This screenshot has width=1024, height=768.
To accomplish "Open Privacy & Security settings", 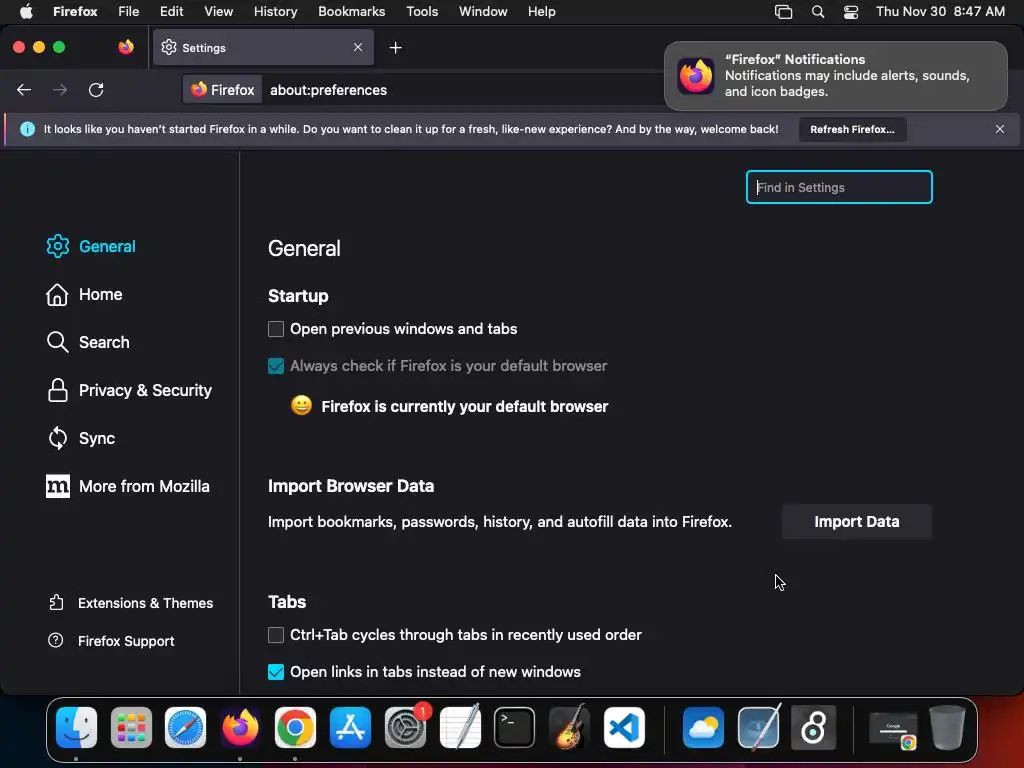I will pos(129,391).
